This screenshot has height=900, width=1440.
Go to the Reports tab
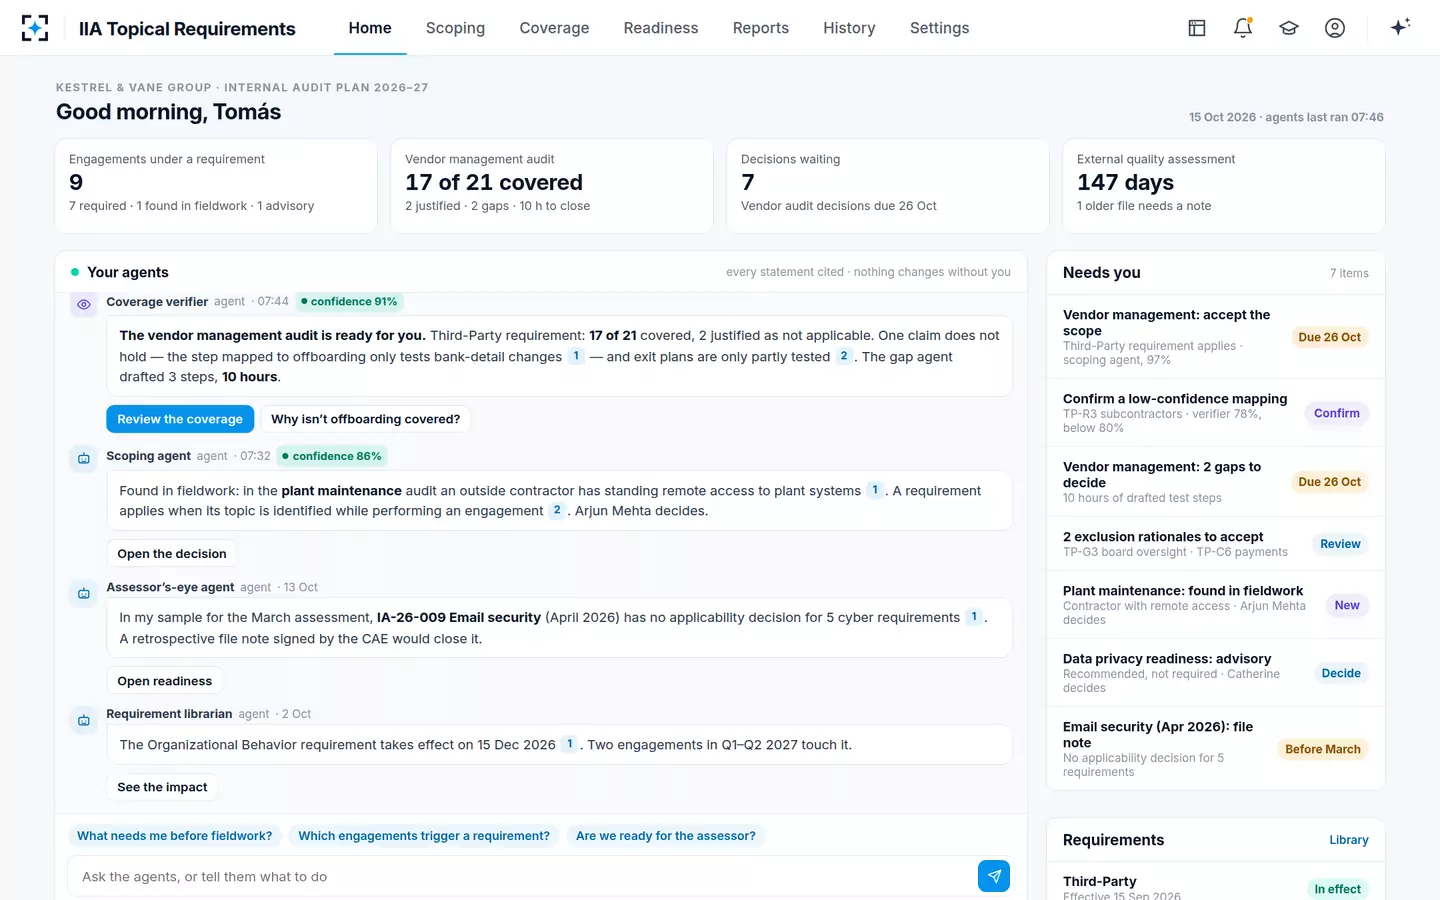[x=761, y=28]
